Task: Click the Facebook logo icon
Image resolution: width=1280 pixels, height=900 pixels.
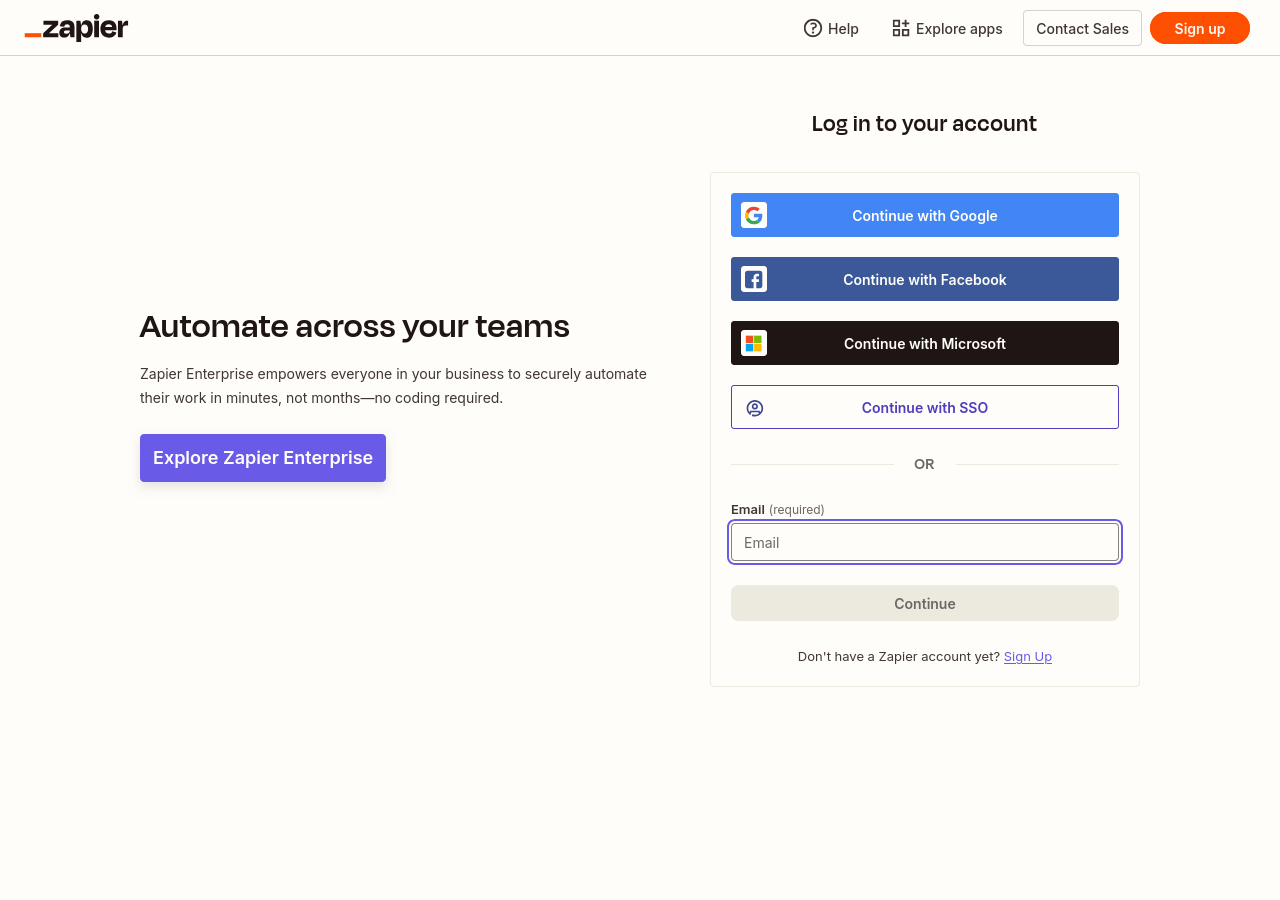Action: point(754,279)
